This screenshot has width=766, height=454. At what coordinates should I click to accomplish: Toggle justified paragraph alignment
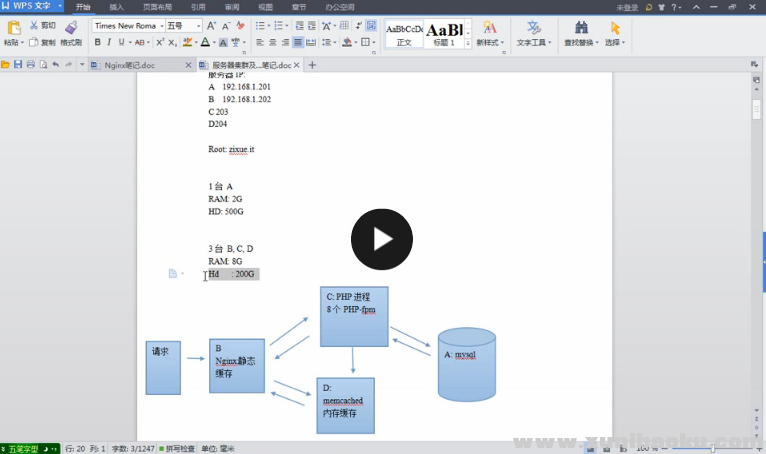pos(298,43)
